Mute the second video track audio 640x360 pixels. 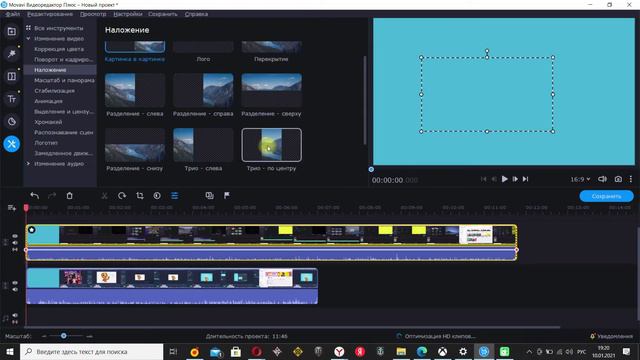pos(15,289)
